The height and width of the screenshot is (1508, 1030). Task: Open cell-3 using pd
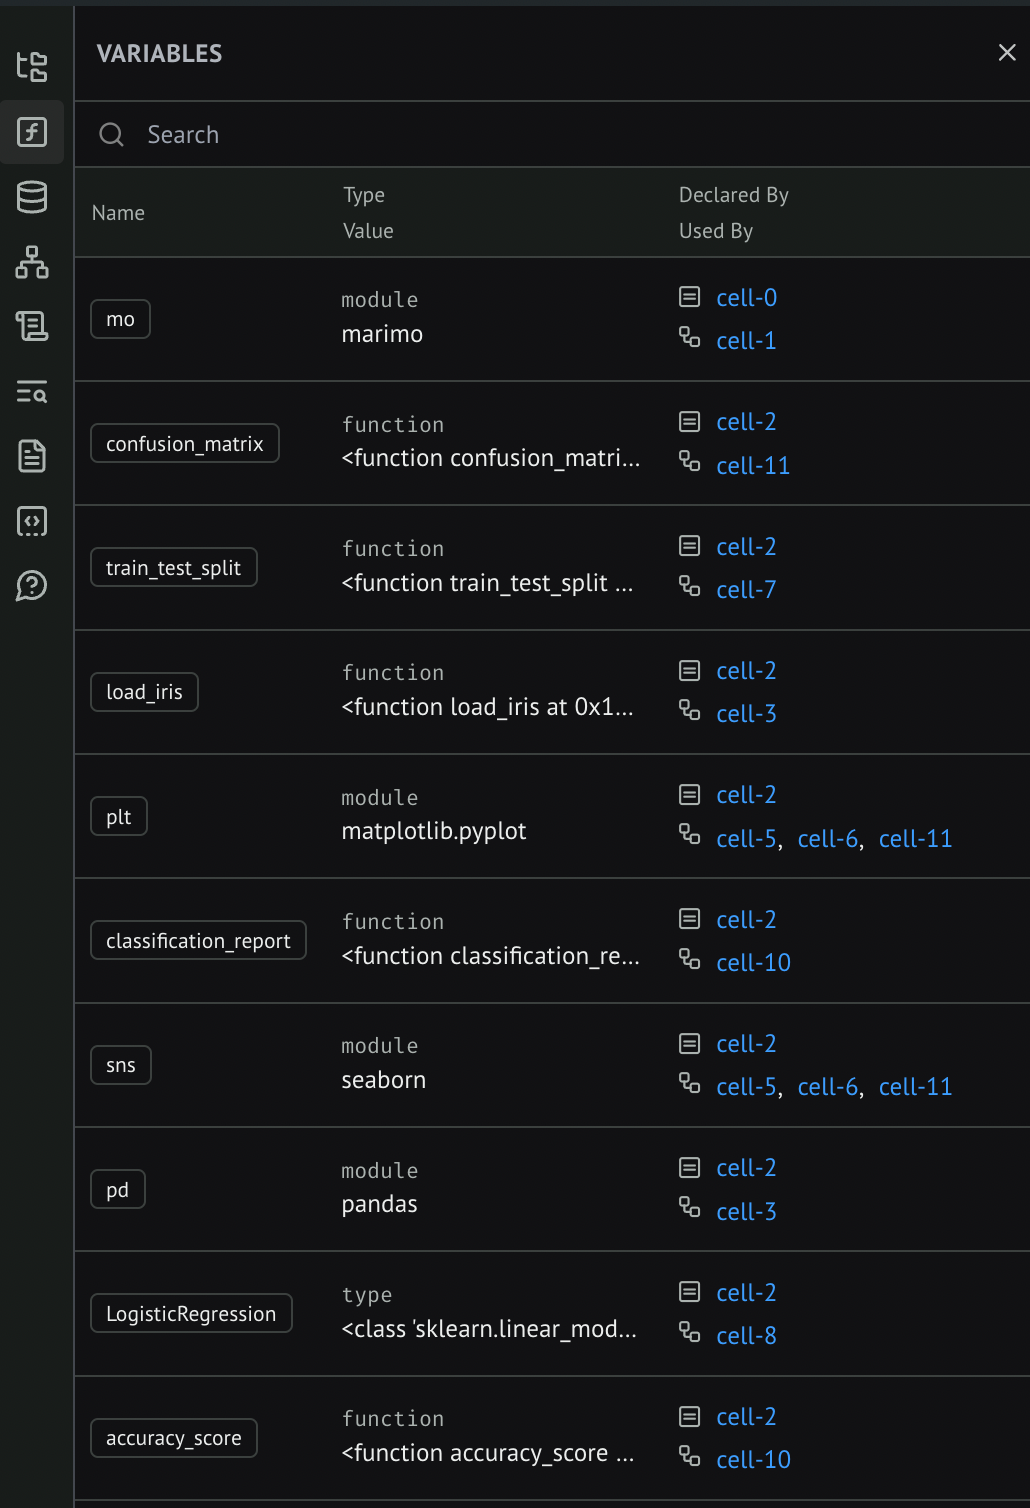747,1212
